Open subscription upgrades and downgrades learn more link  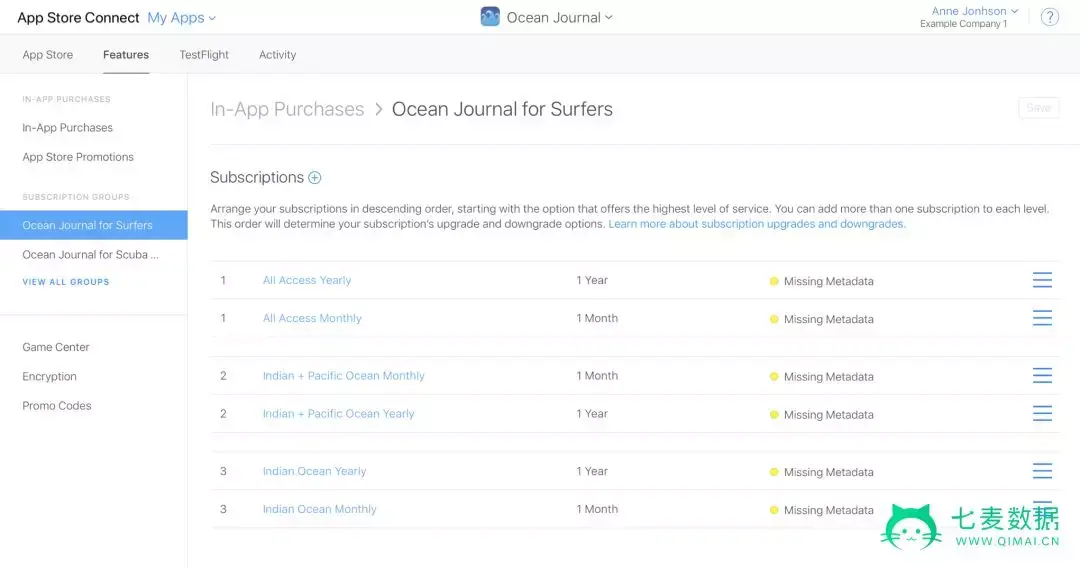pyautogui.click(x=757, y=224)
